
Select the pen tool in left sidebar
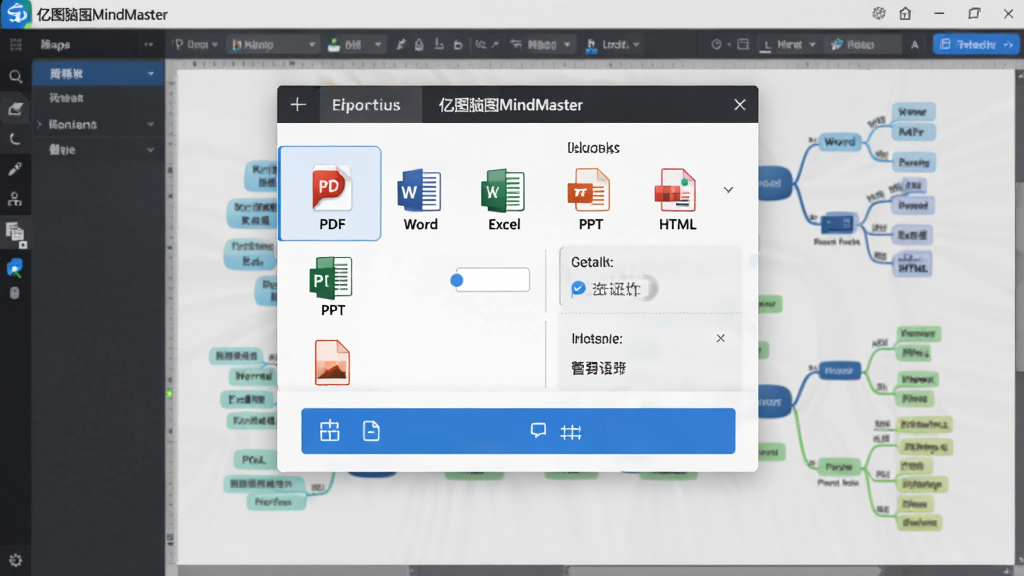click(x=15, y=169)
